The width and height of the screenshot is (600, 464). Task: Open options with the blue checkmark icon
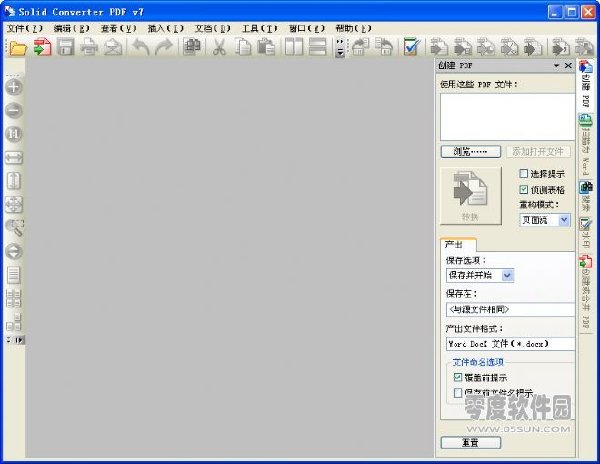point(411,48)
